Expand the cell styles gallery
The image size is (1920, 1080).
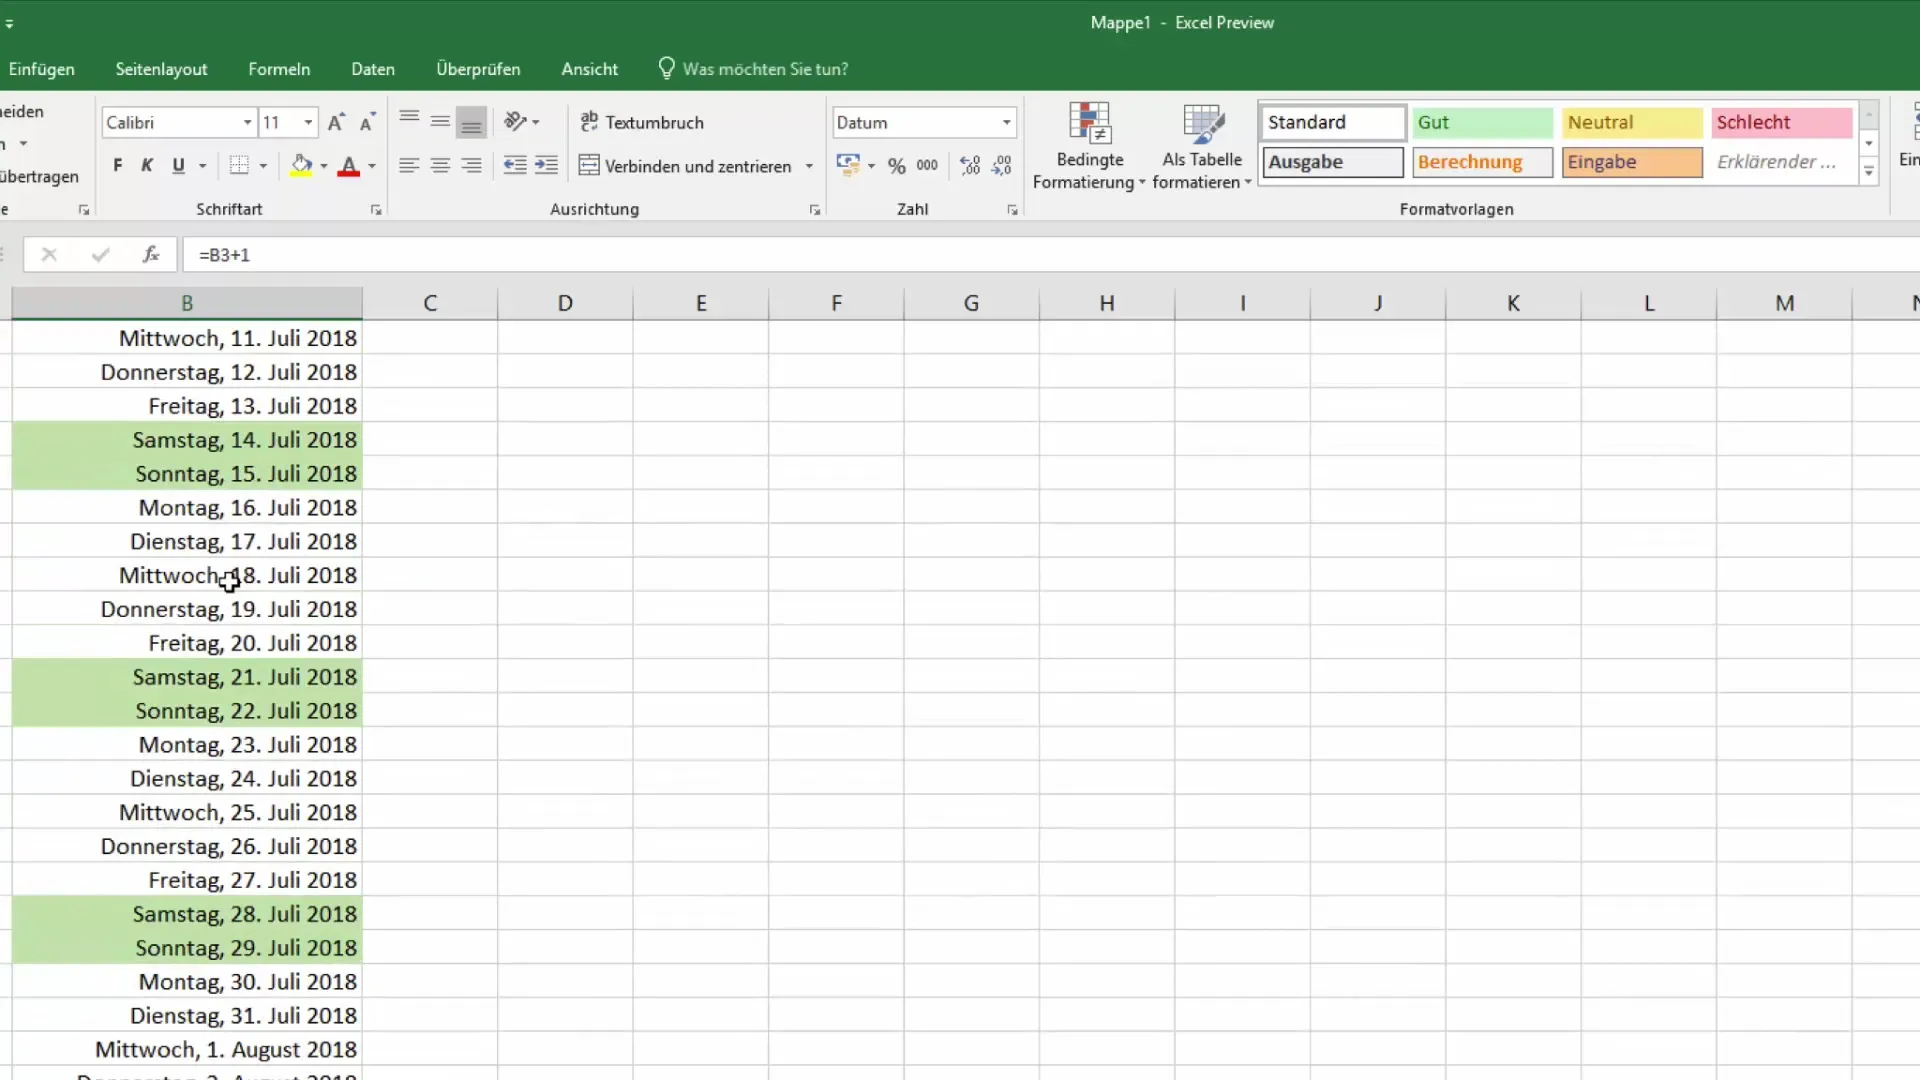(1868, 172)
